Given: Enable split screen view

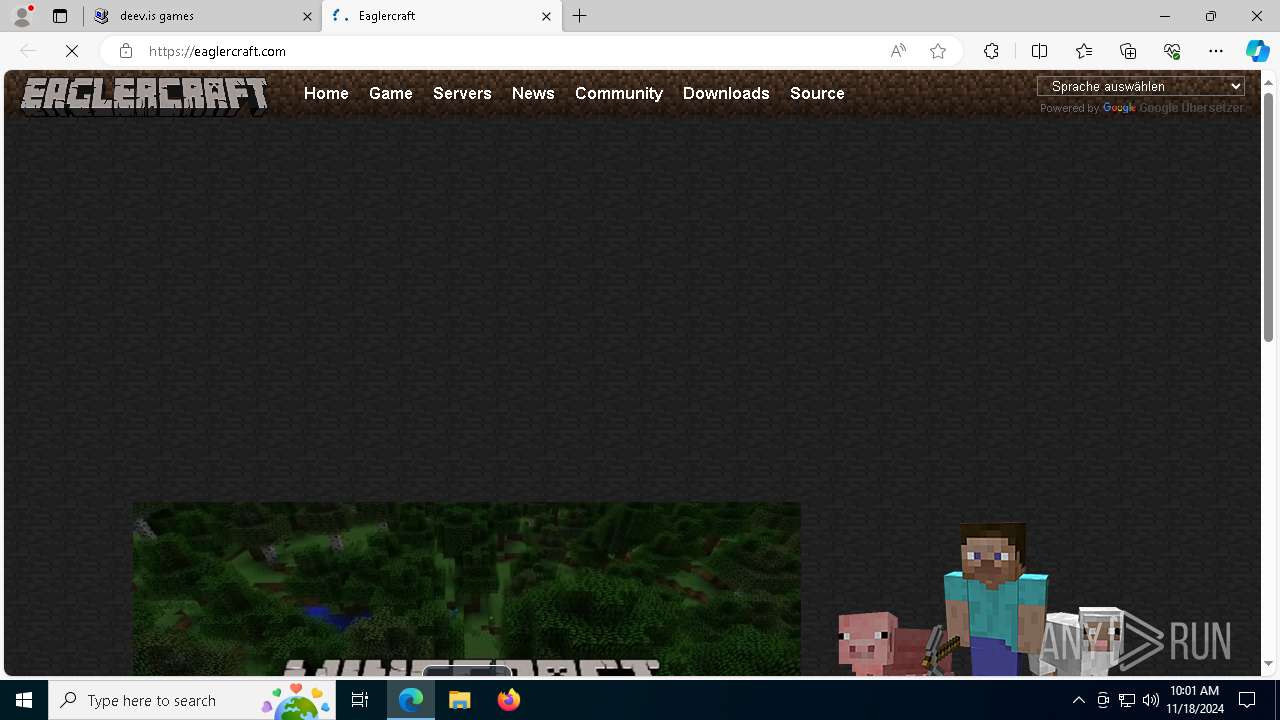Looking at the screenshot, I should [x=1039, y=51].
